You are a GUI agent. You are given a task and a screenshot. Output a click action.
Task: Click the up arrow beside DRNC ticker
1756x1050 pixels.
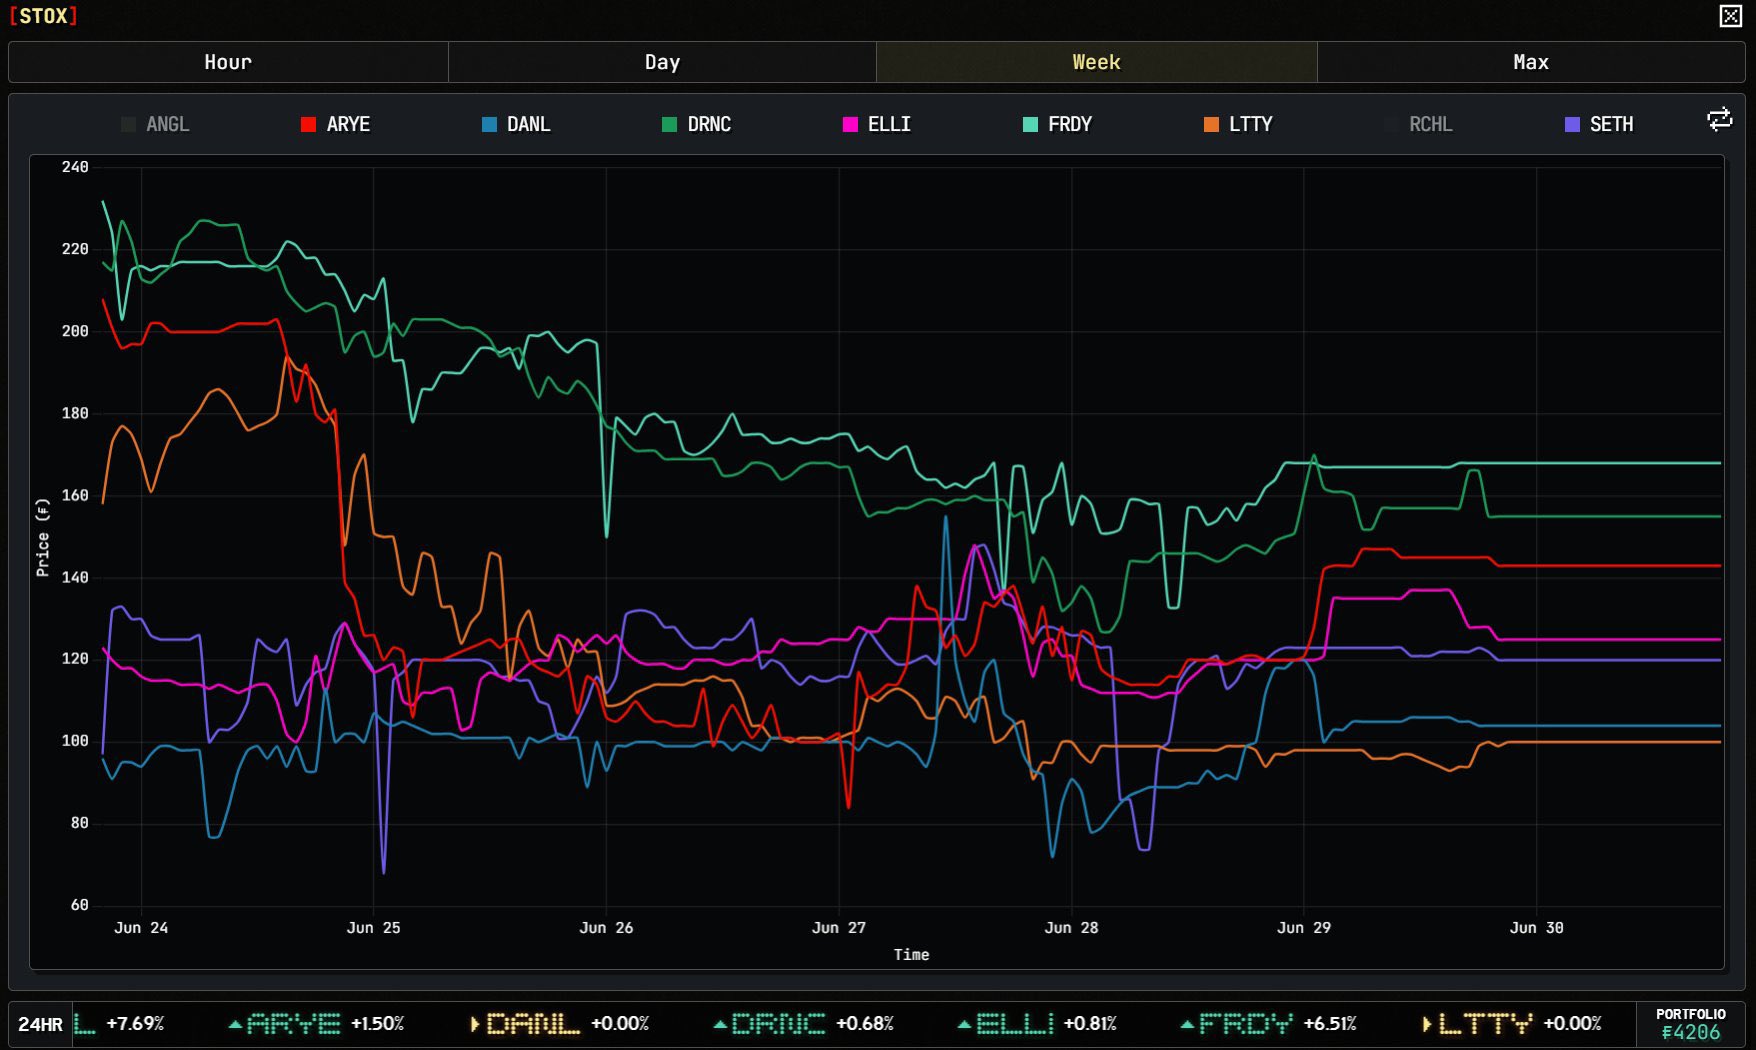tap(720, 1024)
